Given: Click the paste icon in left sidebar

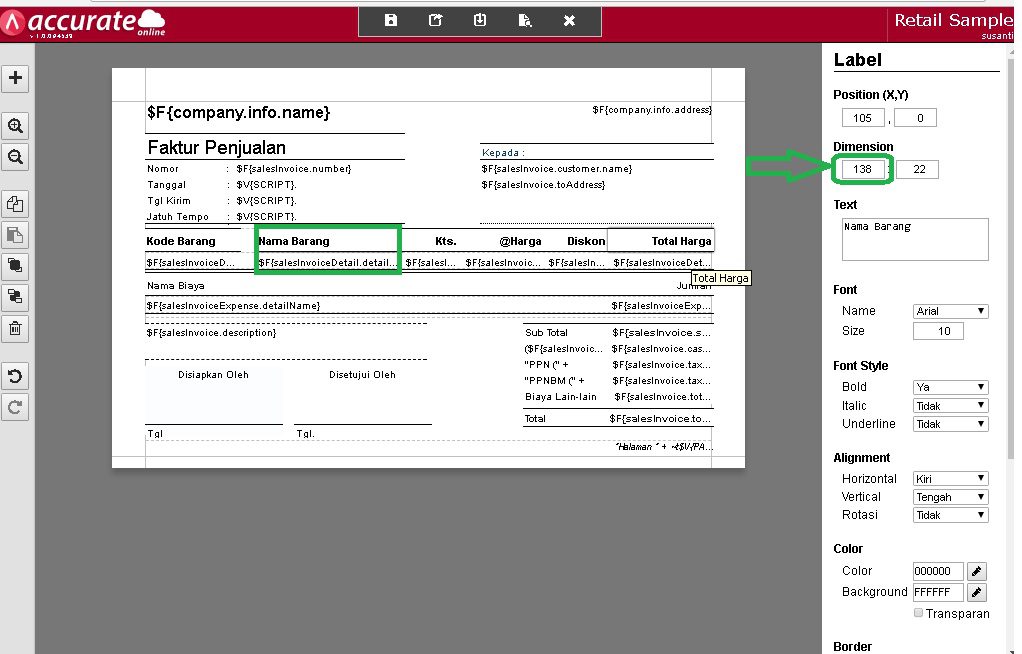Looking at the screenshot, I should tap(16, 235).
